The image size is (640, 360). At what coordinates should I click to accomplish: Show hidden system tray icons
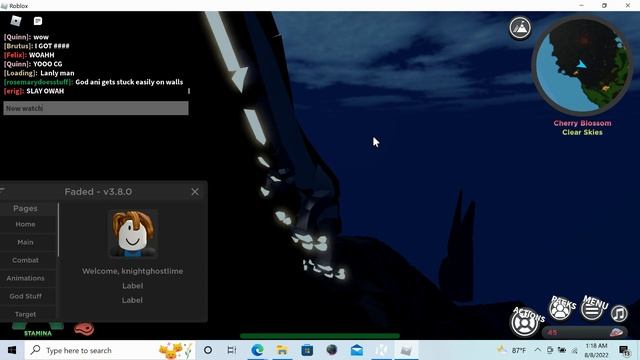pyautogui.click(x=538, y=350)
